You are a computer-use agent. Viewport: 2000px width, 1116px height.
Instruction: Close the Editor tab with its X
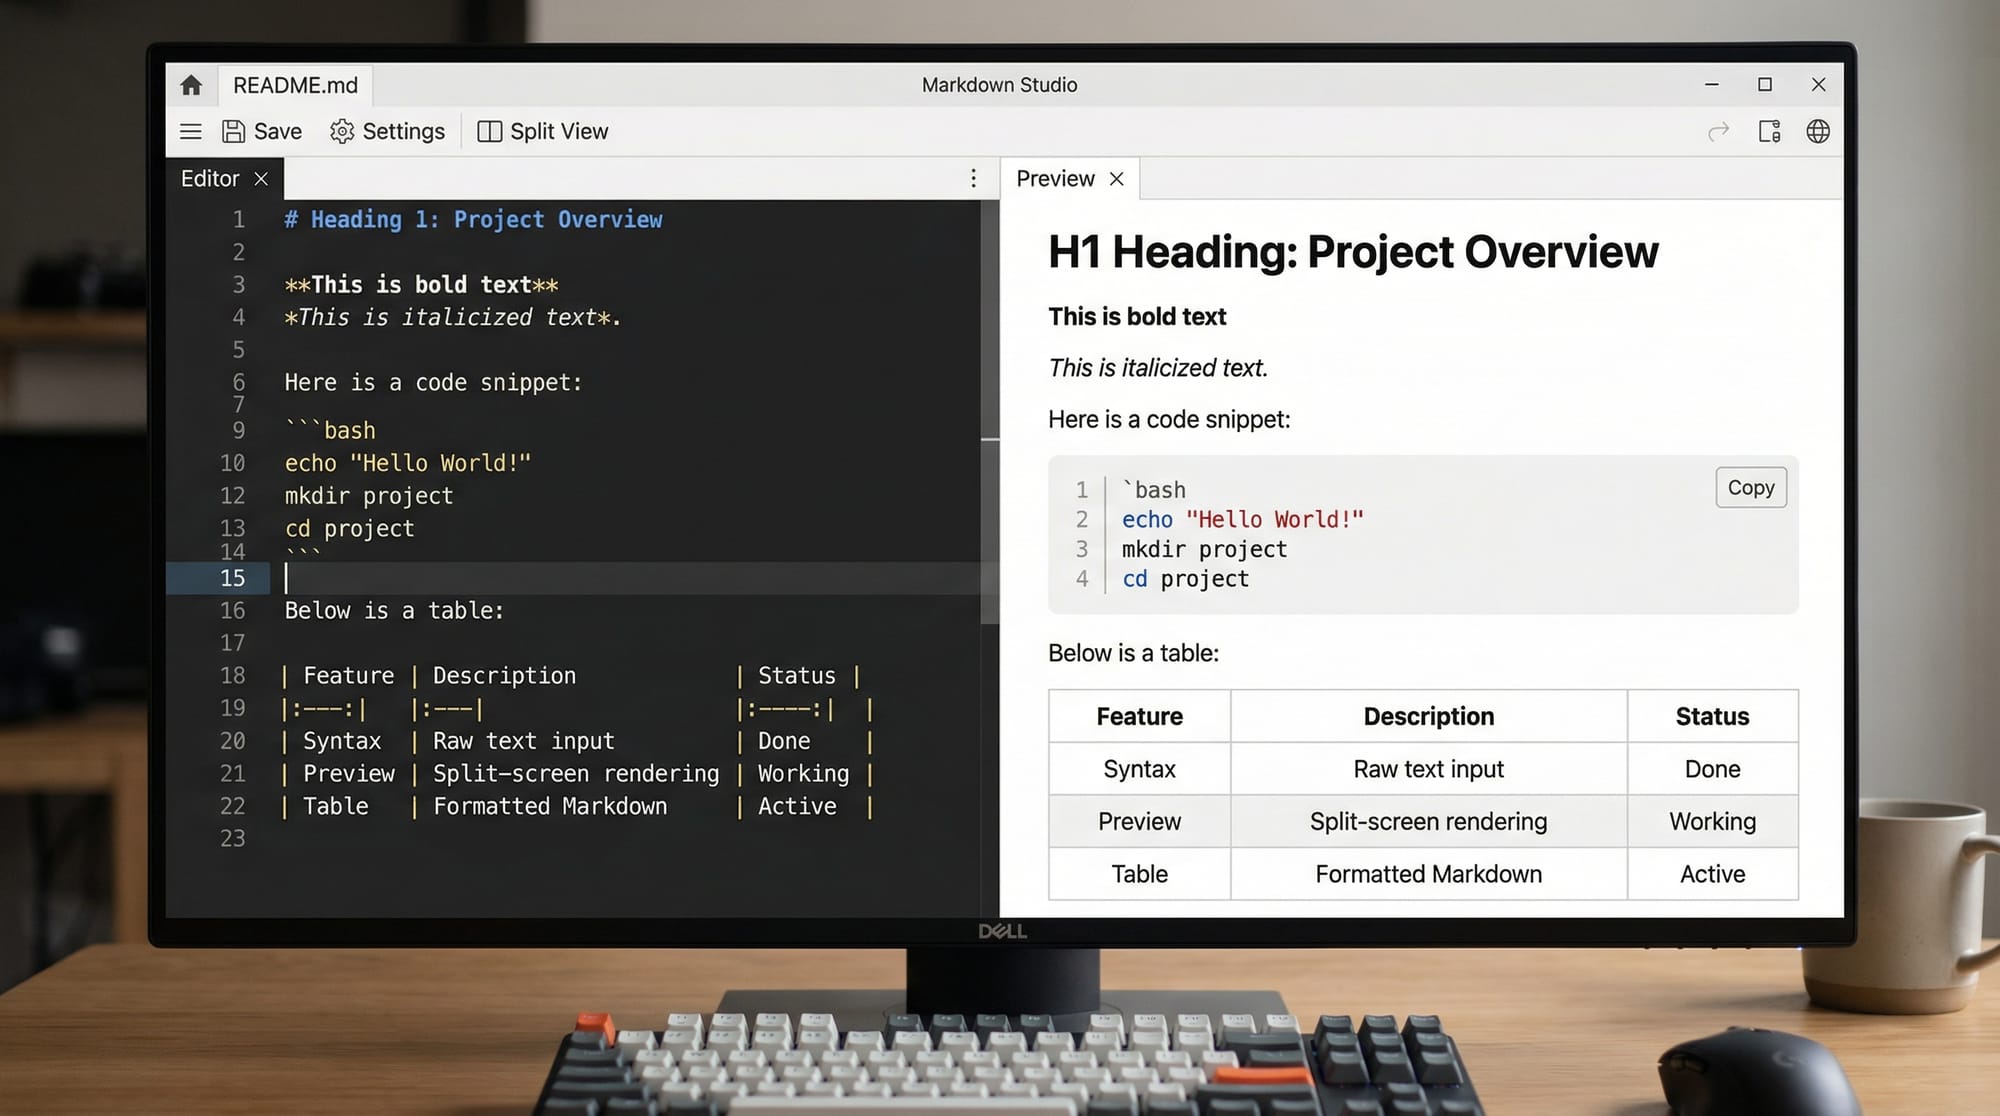(261, 178)
